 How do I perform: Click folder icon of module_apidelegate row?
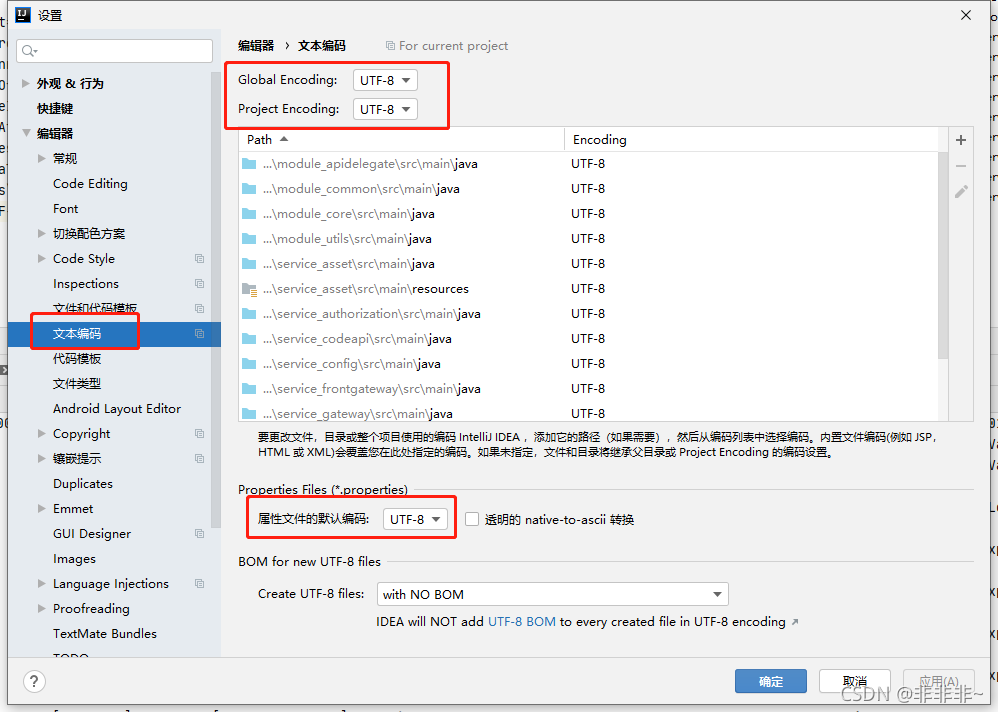249,164
